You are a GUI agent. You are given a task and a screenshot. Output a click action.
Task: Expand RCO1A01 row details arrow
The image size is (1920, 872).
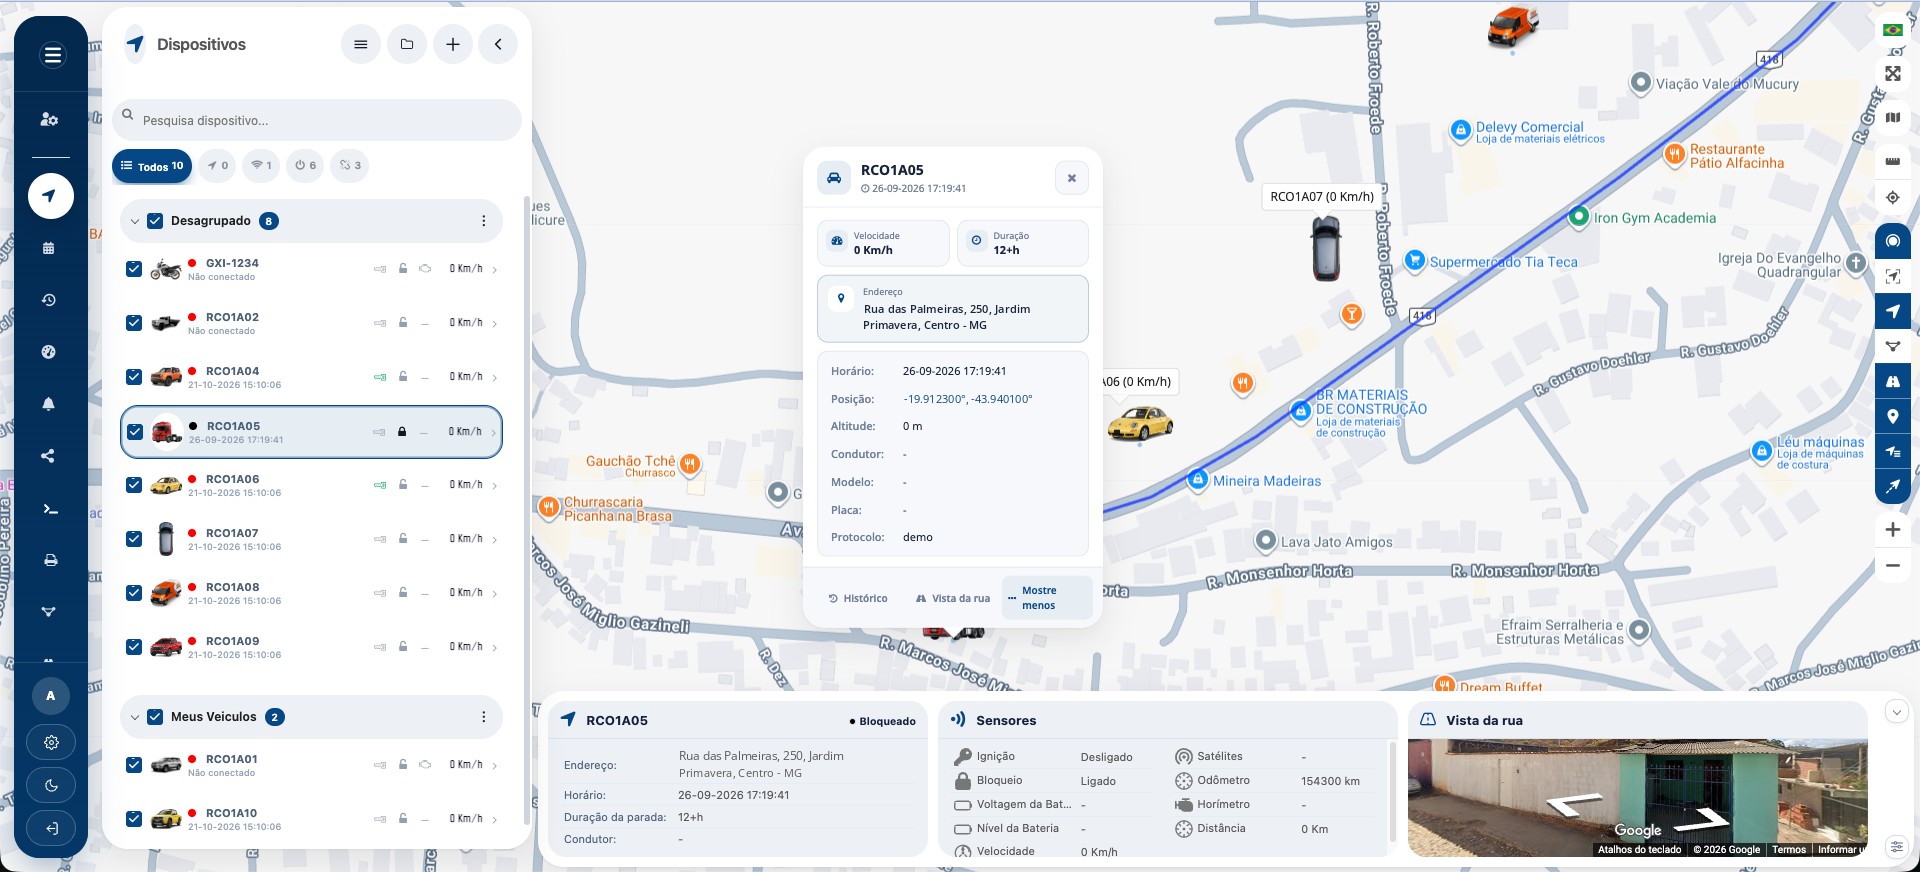click(x=495, y=766)
